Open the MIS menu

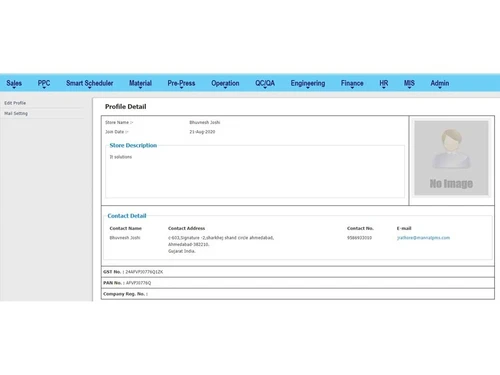point(409,83)
